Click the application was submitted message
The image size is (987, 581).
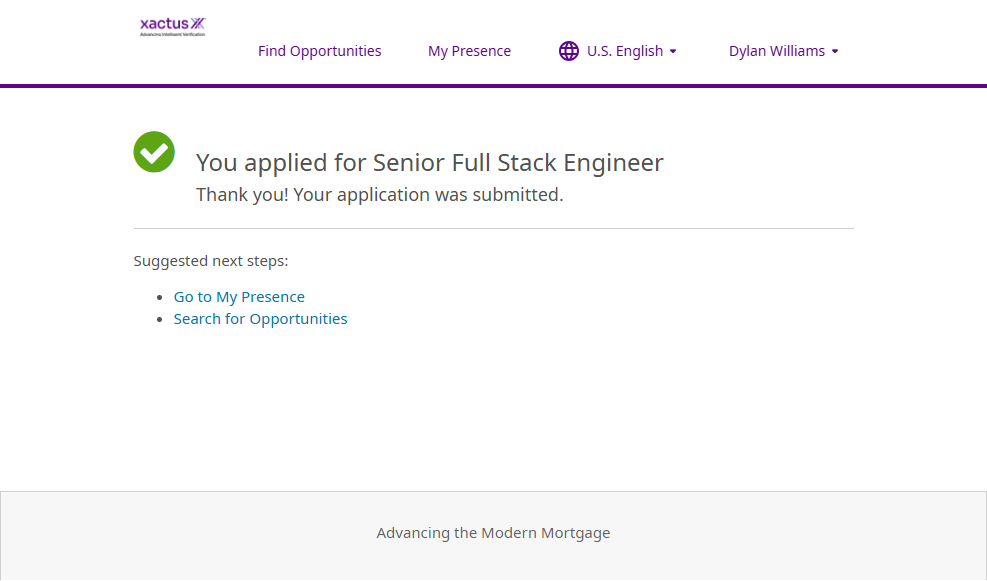tap(379, 195)
